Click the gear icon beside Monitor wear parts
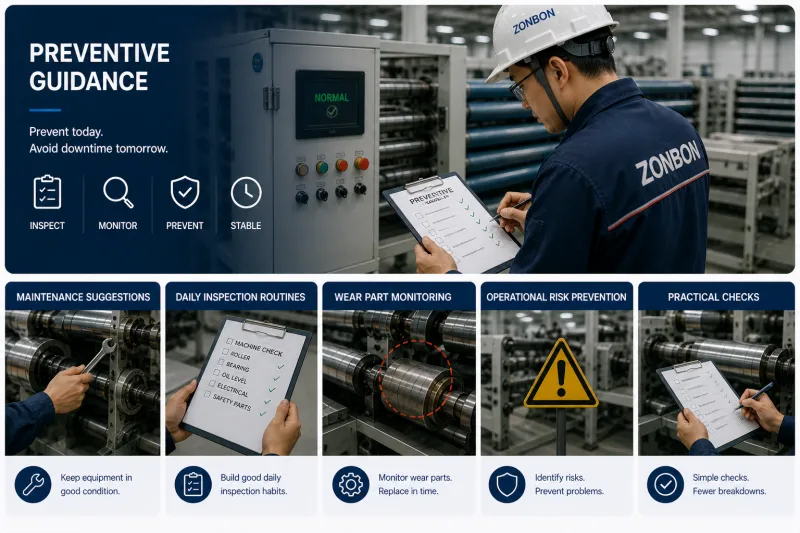The width and height of the screenshot is (800, 533). 351,484
